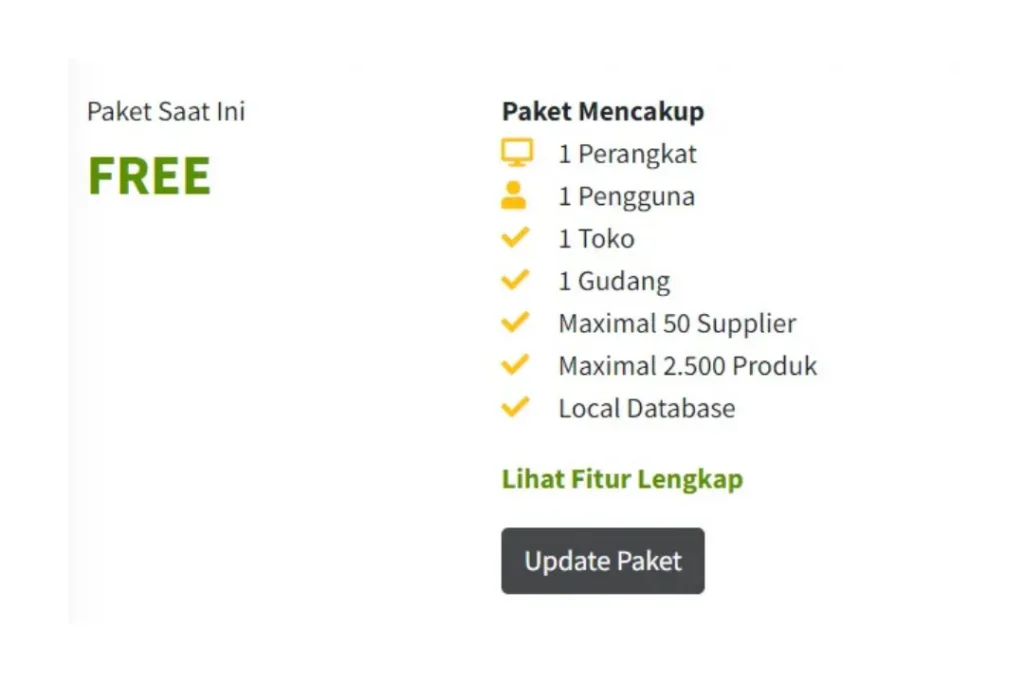The image size is (1024, 683).
Task: Click the user person icon
Action: coord(514,195)
